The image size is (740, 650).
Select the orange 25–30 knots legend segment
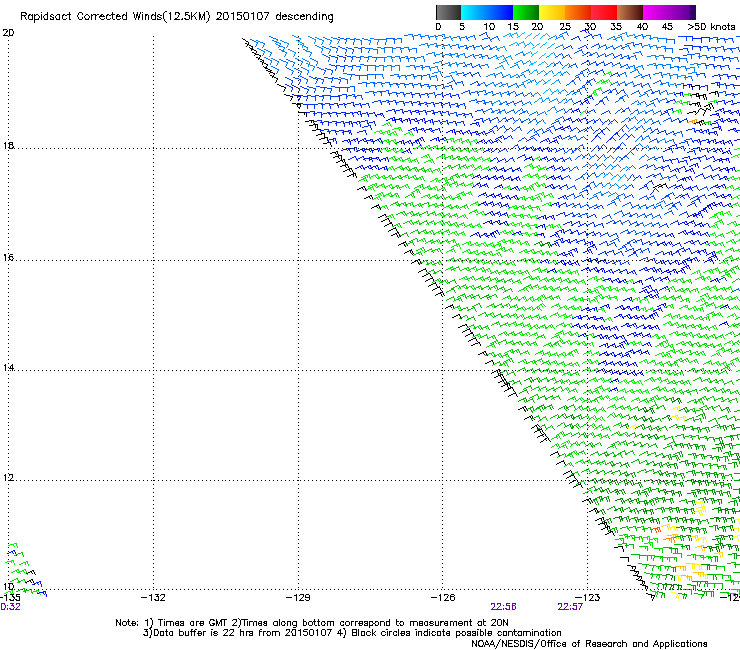[578, 12]
